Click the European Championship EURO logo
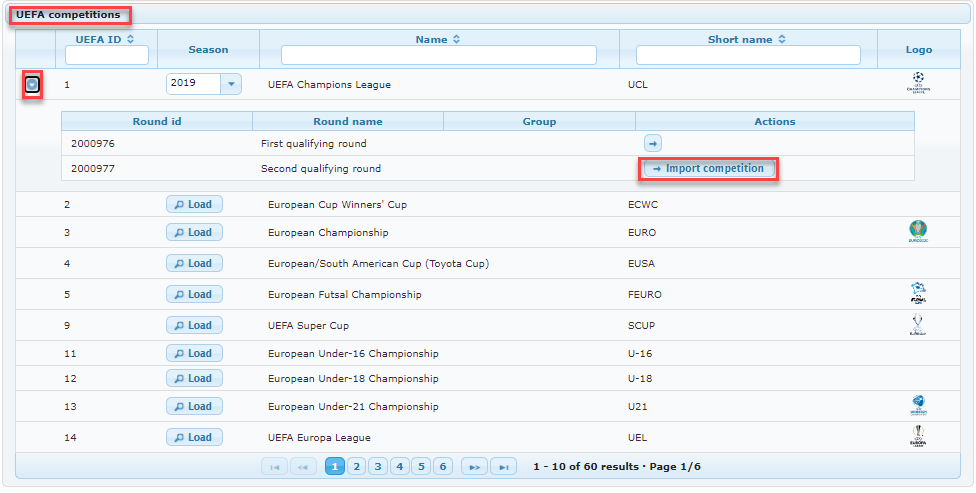The image size is (976, 493). [x=918, y=232]
